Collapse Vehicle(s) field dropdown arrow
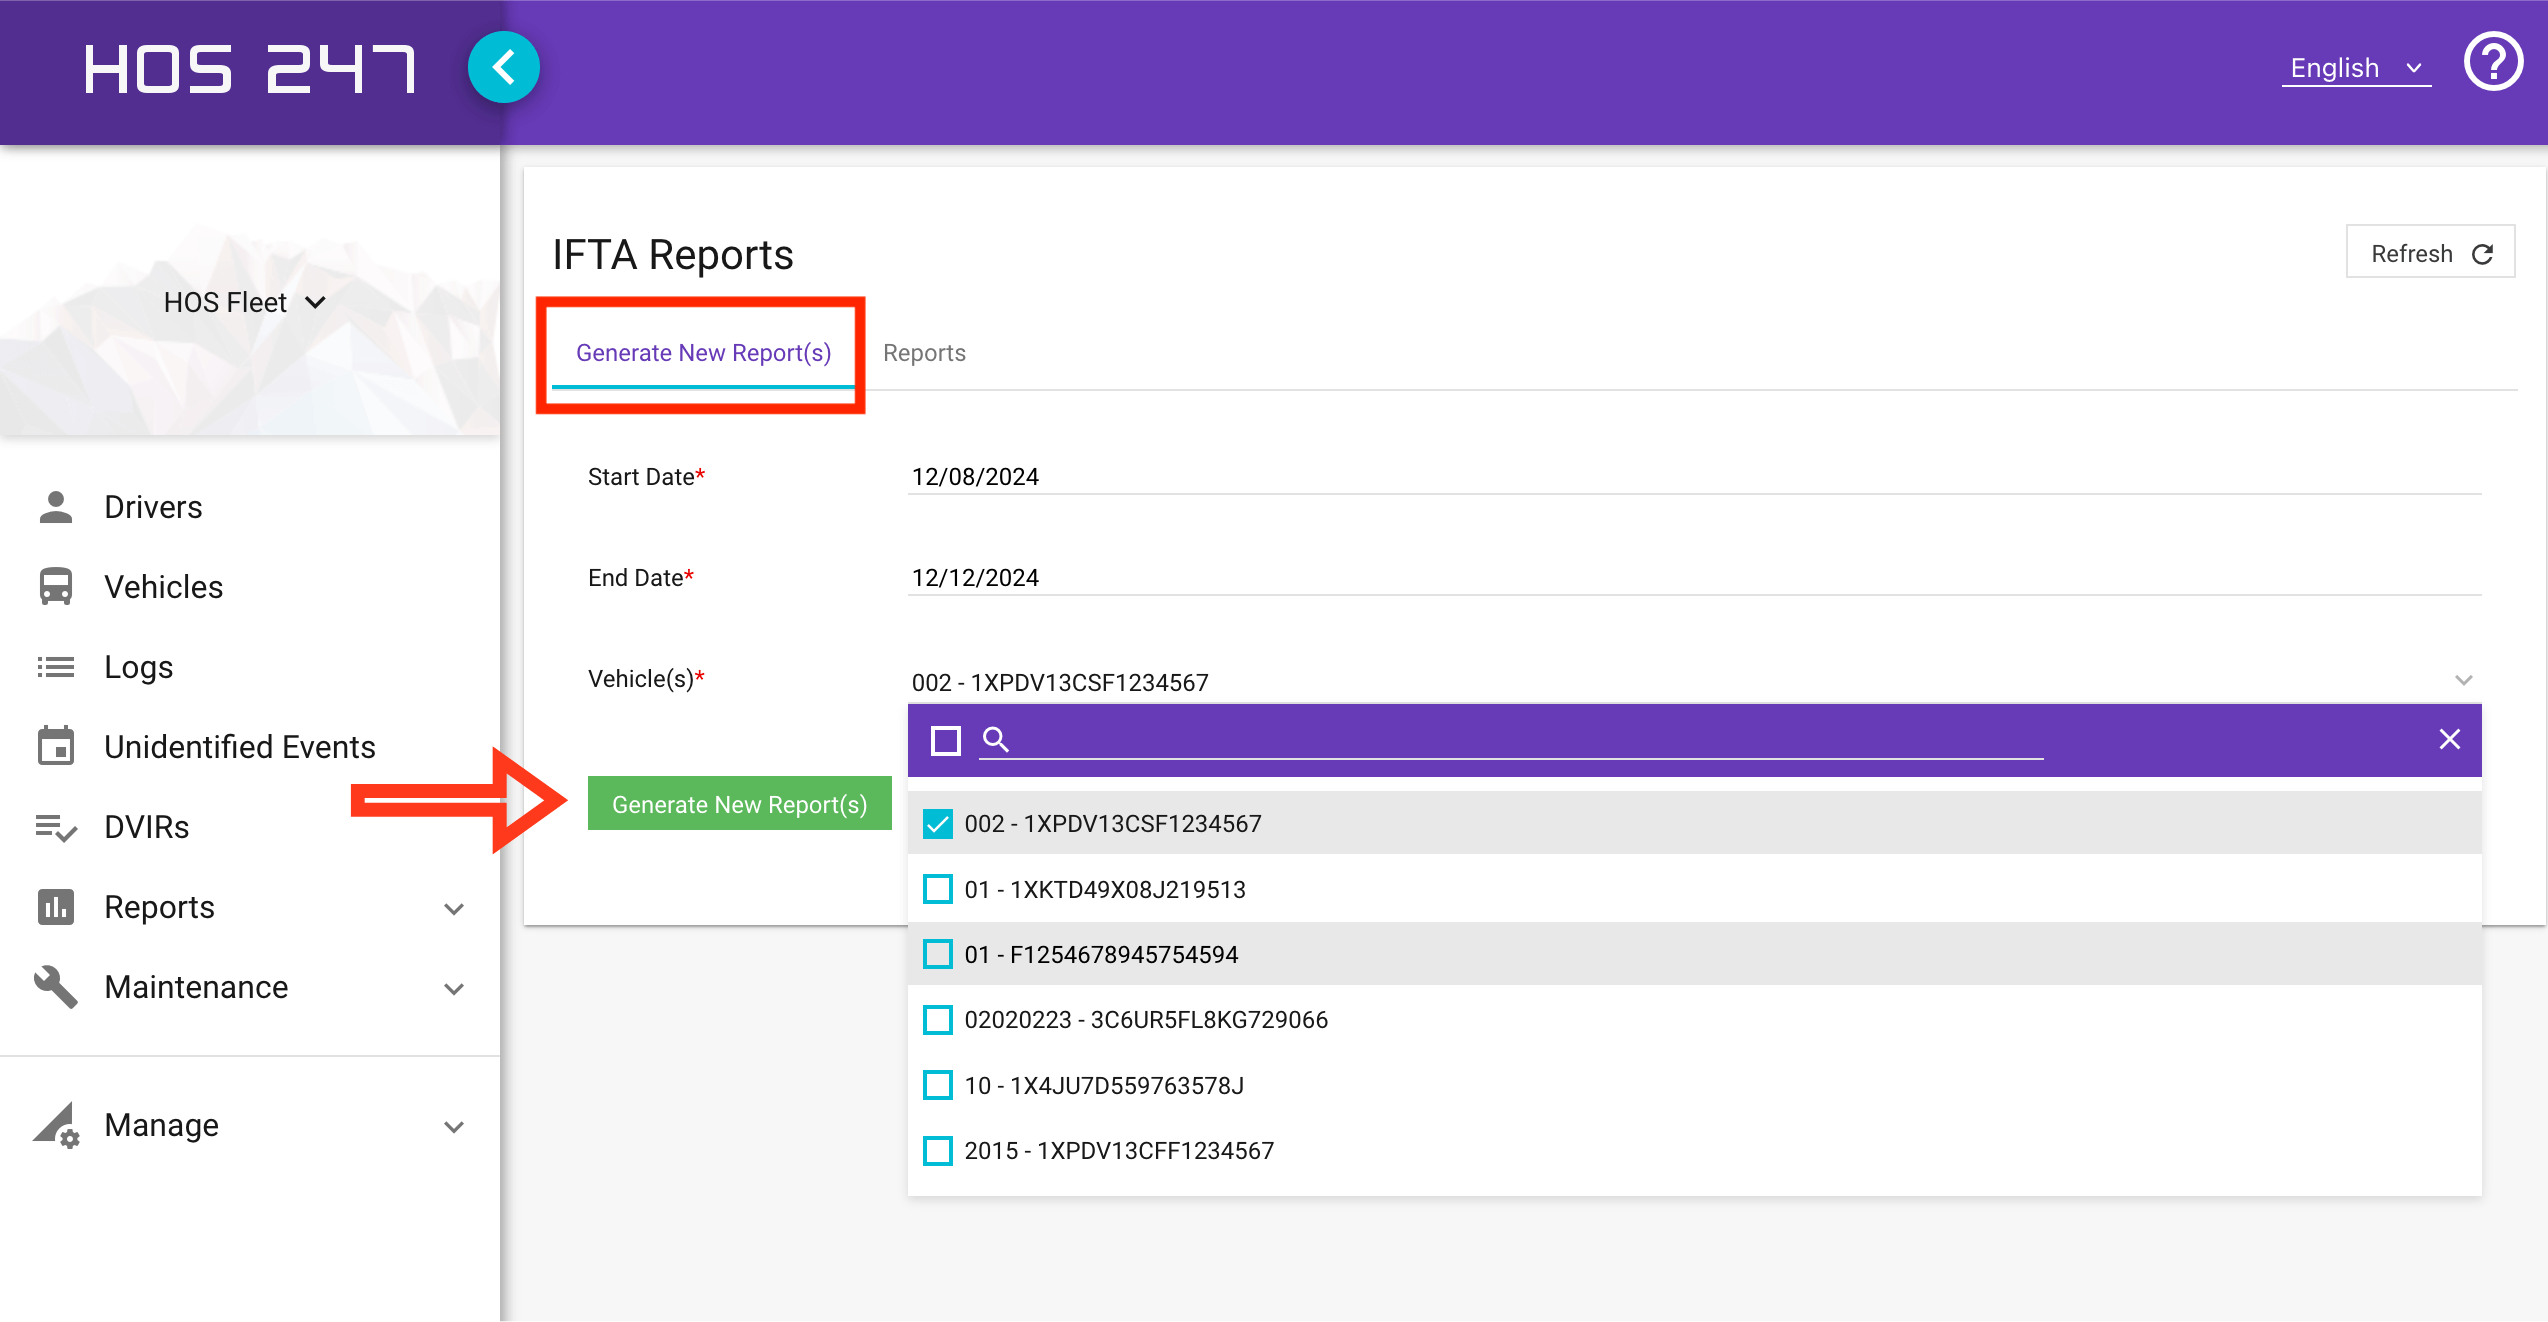Screen dimensions: 2548x1322 (2463, 680)
